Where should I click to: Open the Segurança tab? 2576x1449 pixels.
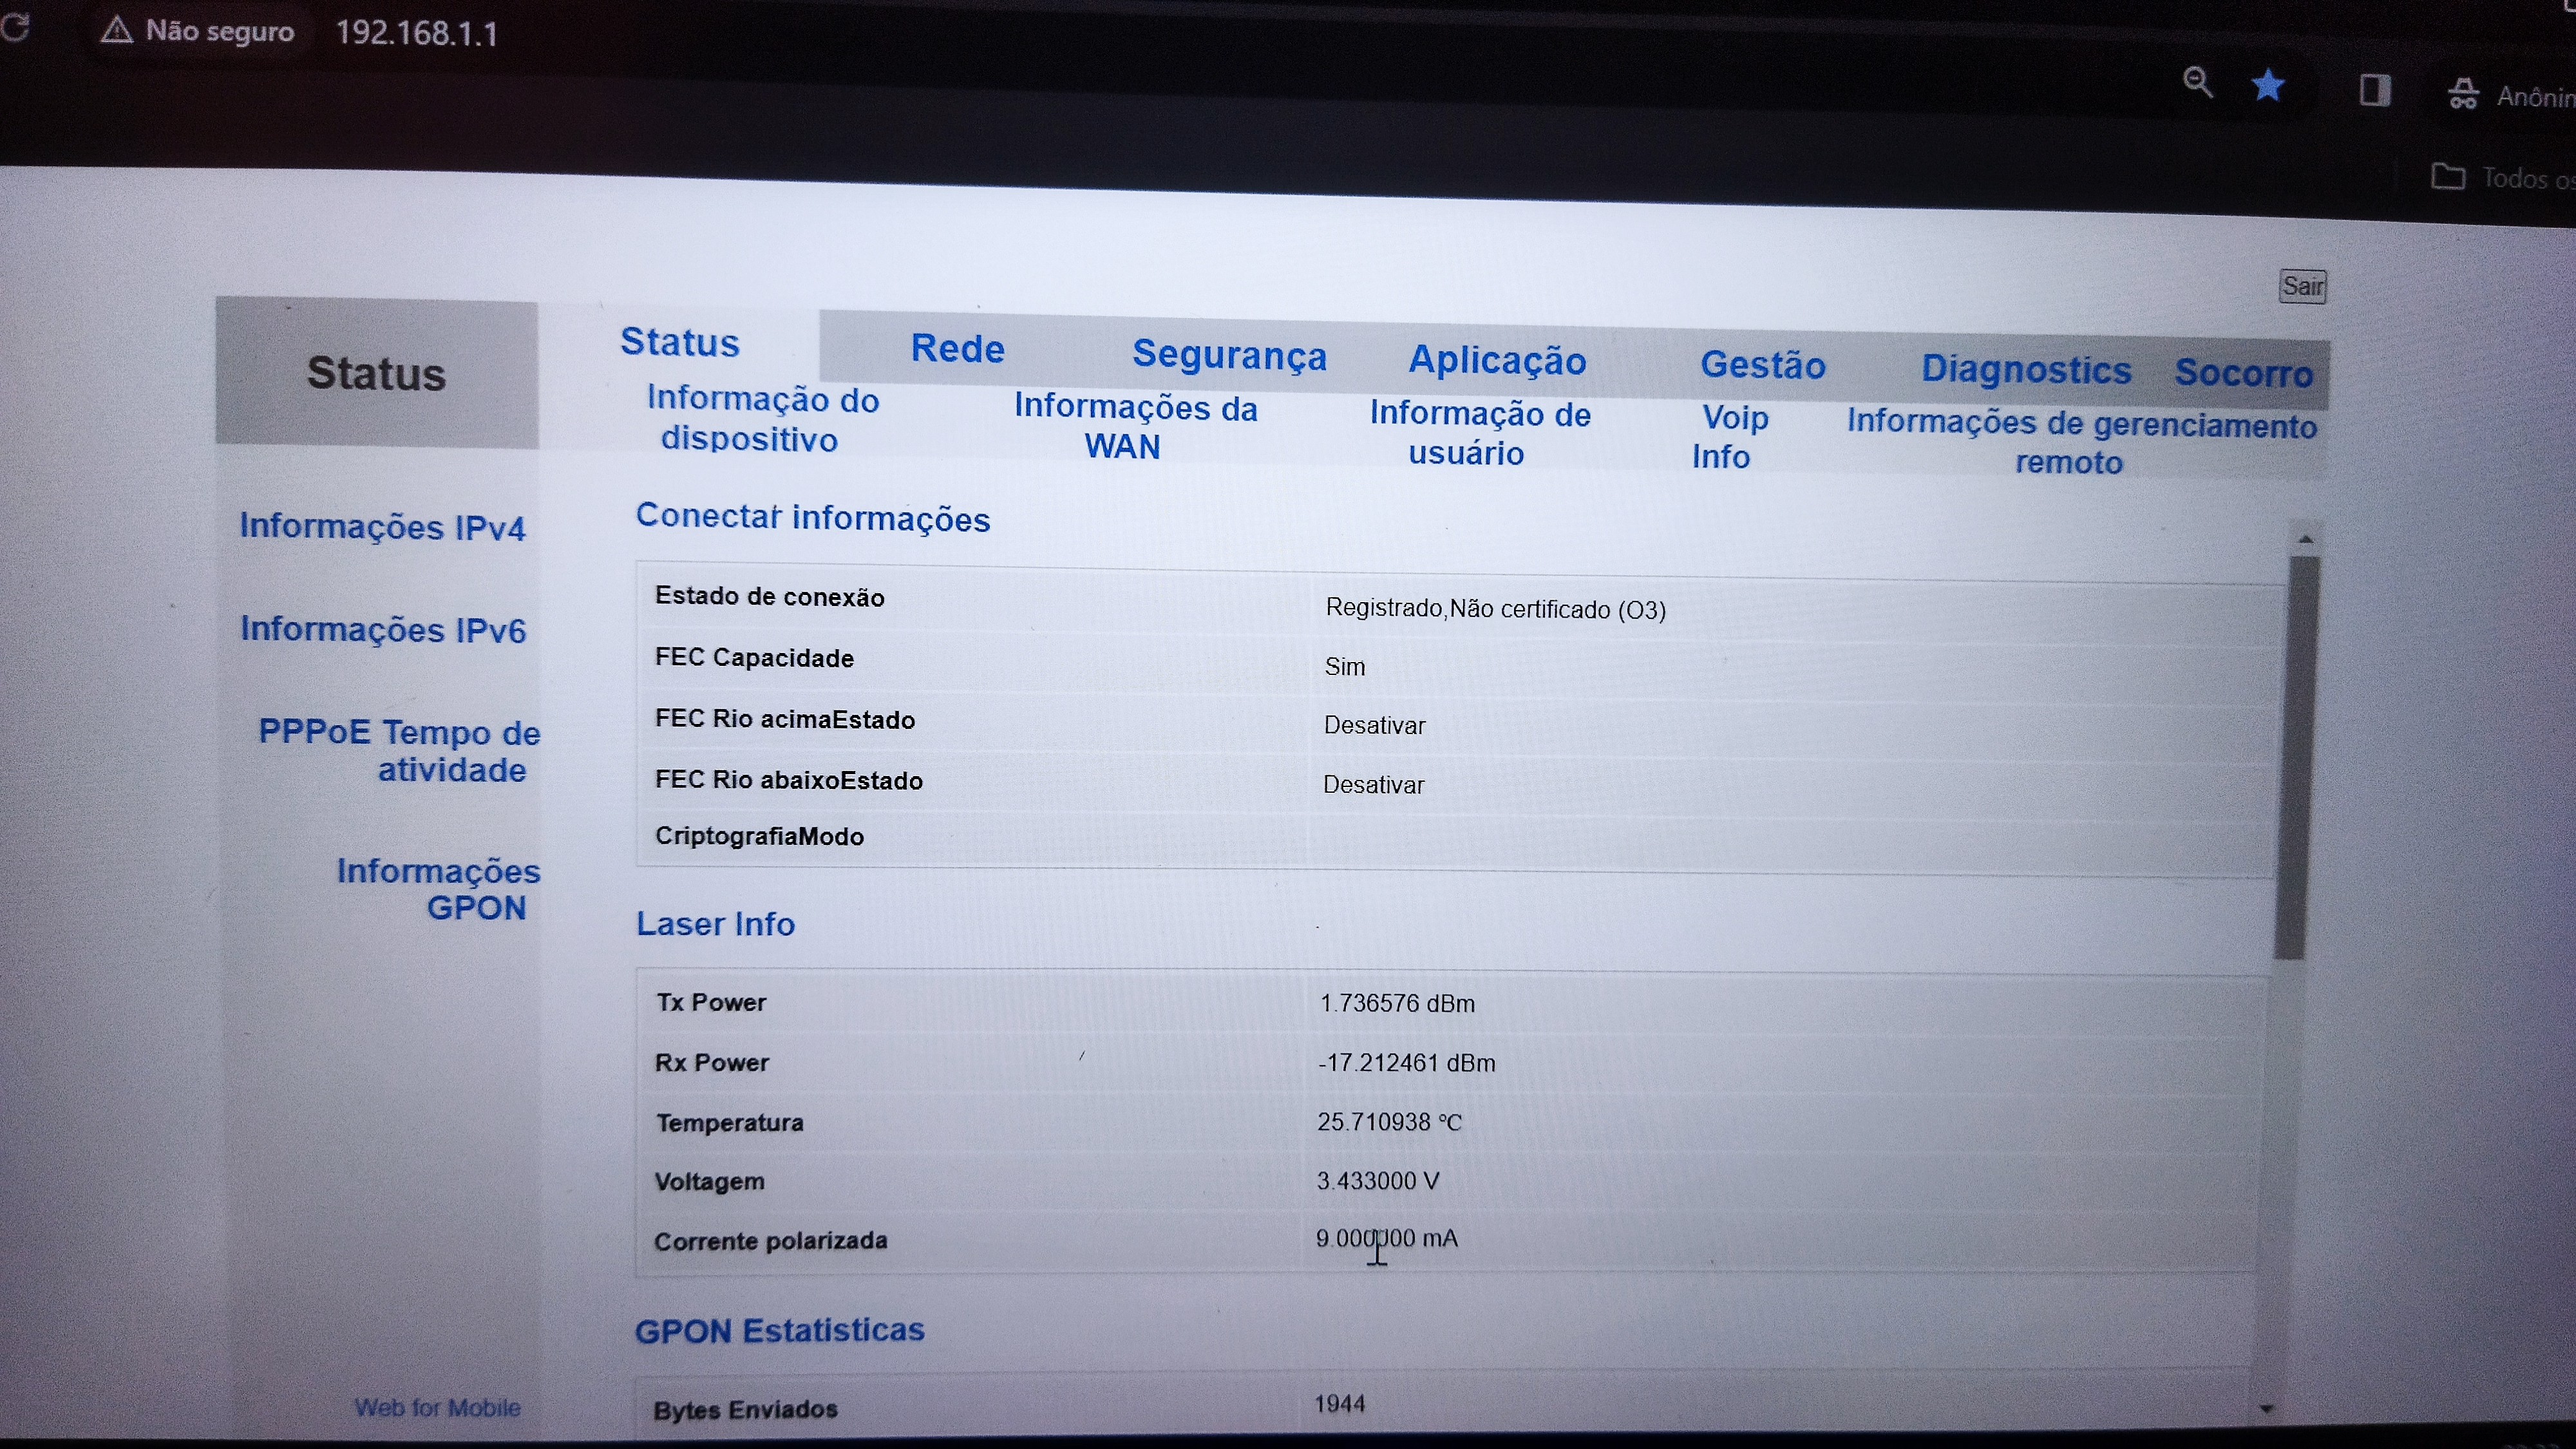click(1229, 355)
